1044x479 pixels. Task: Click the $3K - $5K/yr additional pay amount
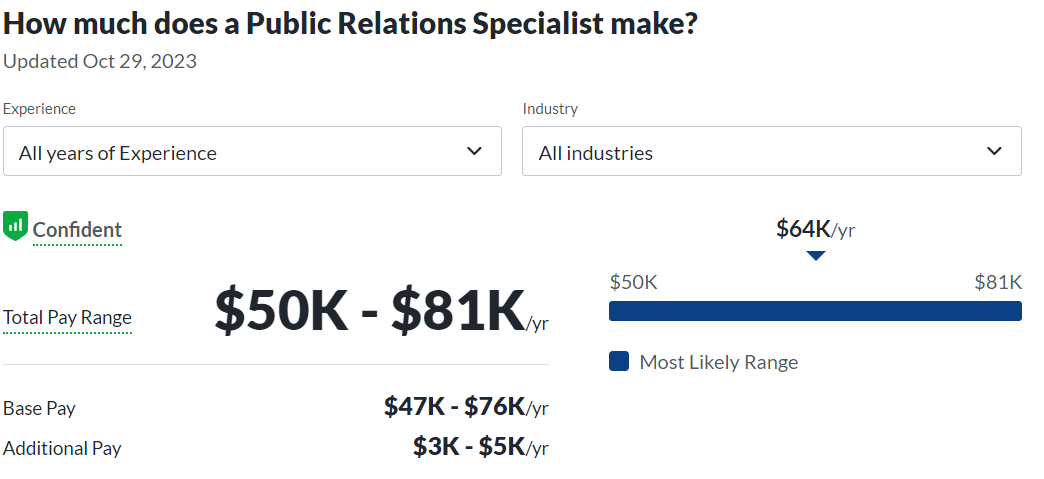pos(480,446)
